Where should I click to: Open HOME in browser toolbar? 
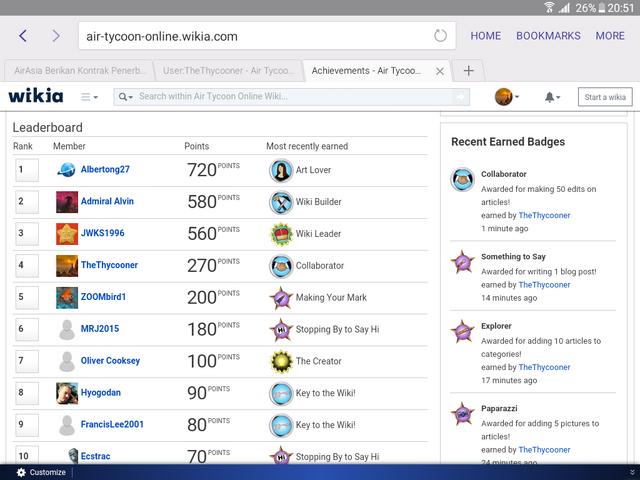pyautogui.click(x=485, y=36)
